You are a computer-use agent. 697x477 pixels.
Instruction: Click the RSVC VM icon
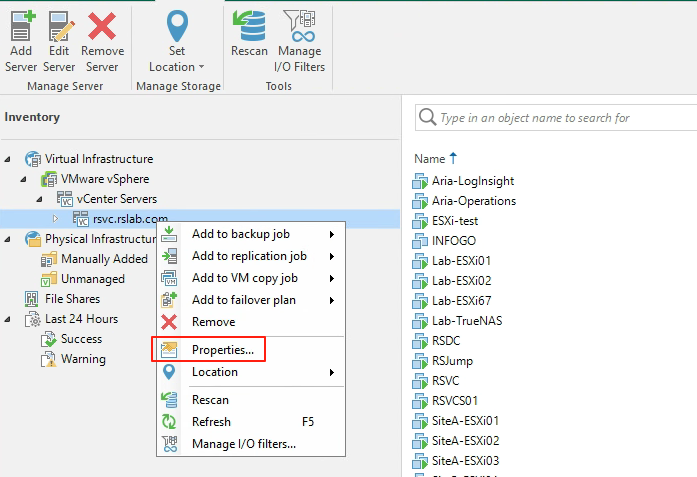pos(420,381)
